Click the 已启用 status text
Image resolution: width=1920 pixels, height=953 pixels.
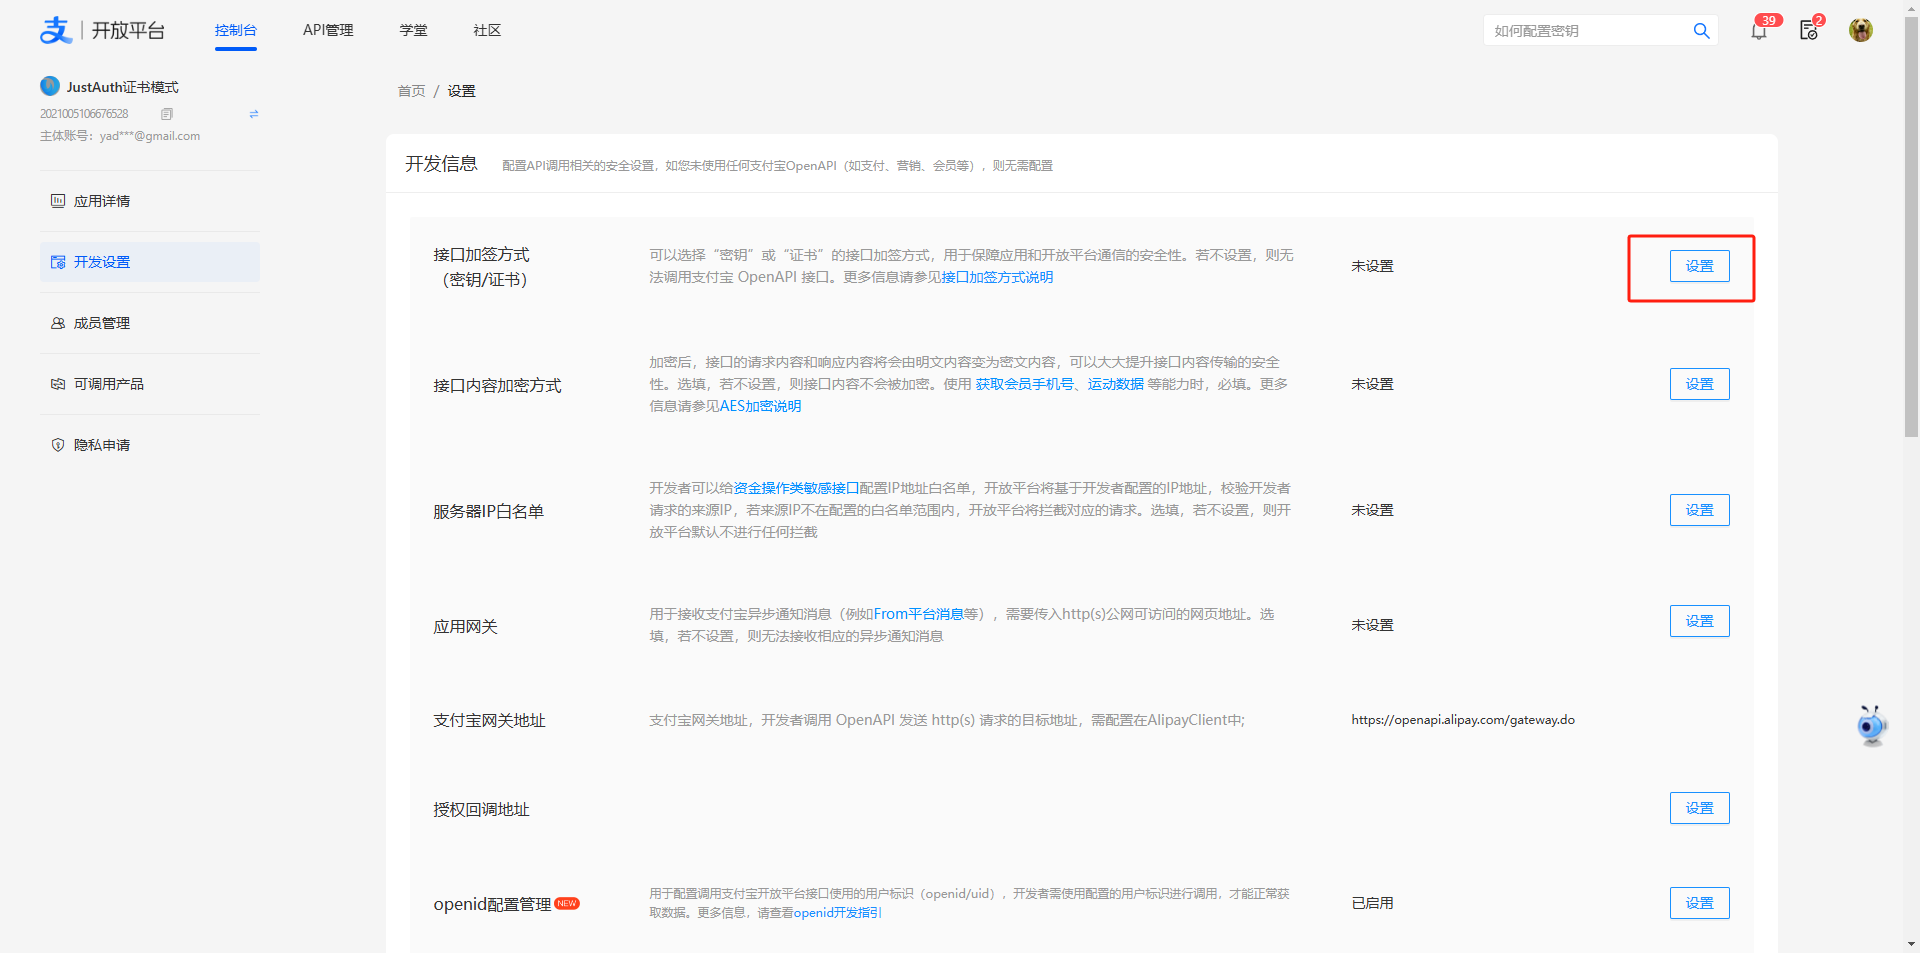pyautogui.click(x=1372, y=903)
